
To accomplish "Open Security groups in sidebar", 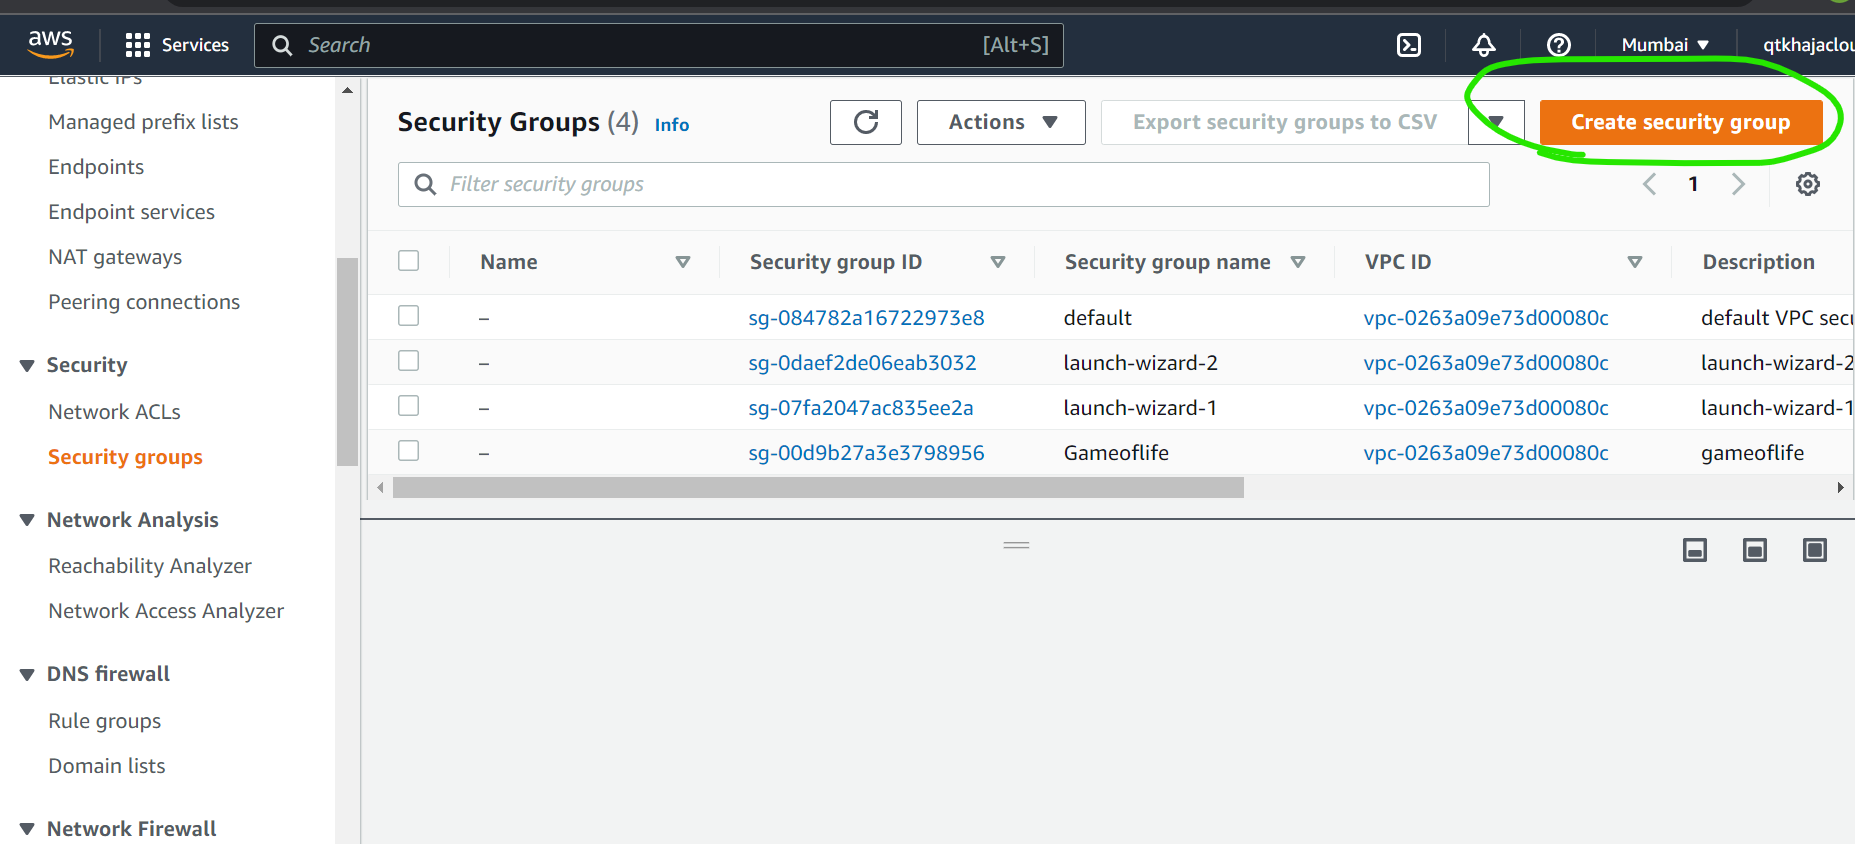I will point(126,457).
